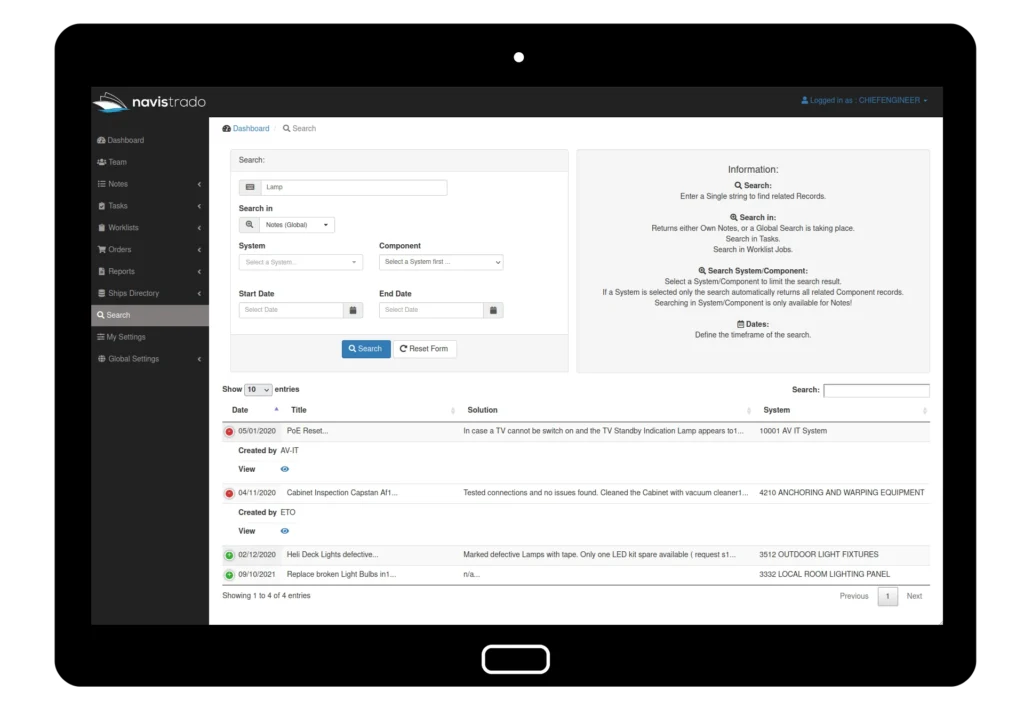
Task: Click the search text field containing Lamp
Action: click(354, 187)
